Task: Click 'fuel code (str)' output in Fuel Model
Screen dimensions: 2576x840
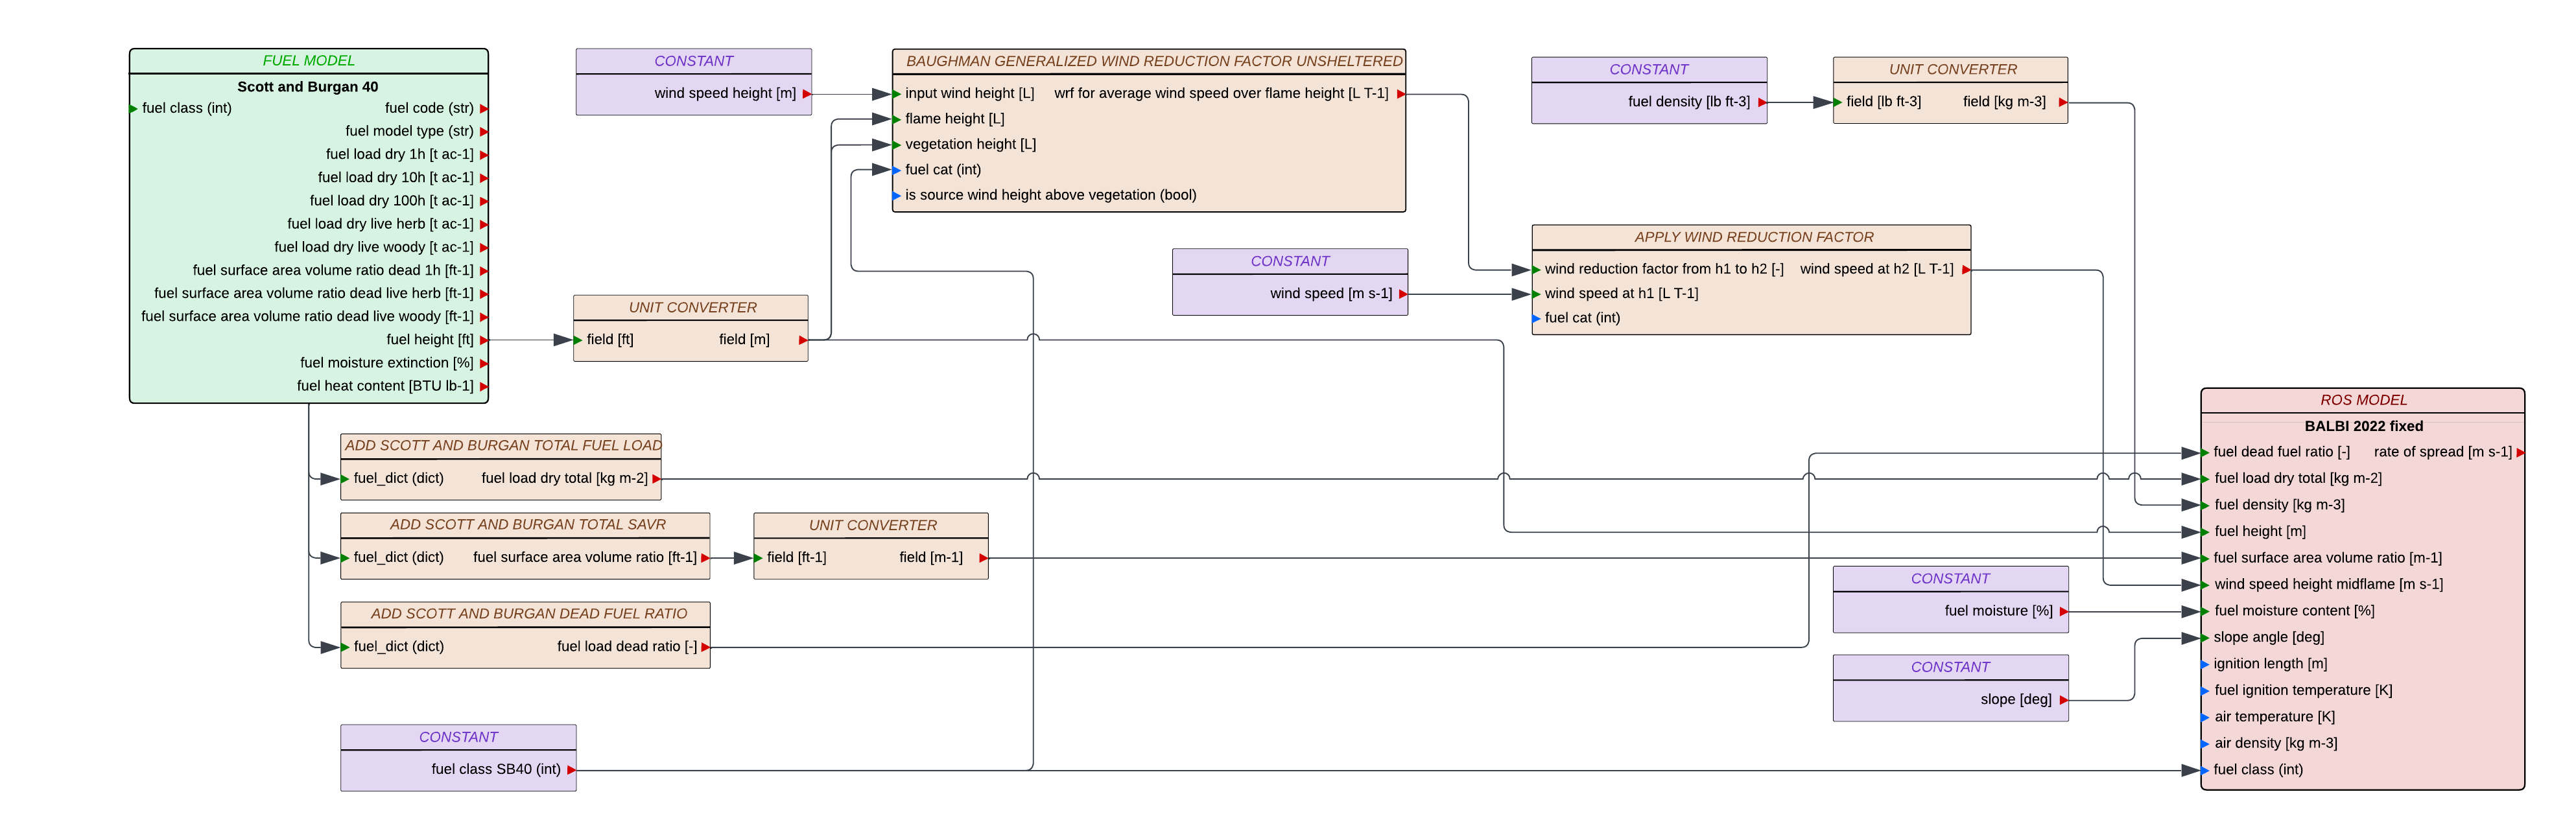Action: point(429,108)
